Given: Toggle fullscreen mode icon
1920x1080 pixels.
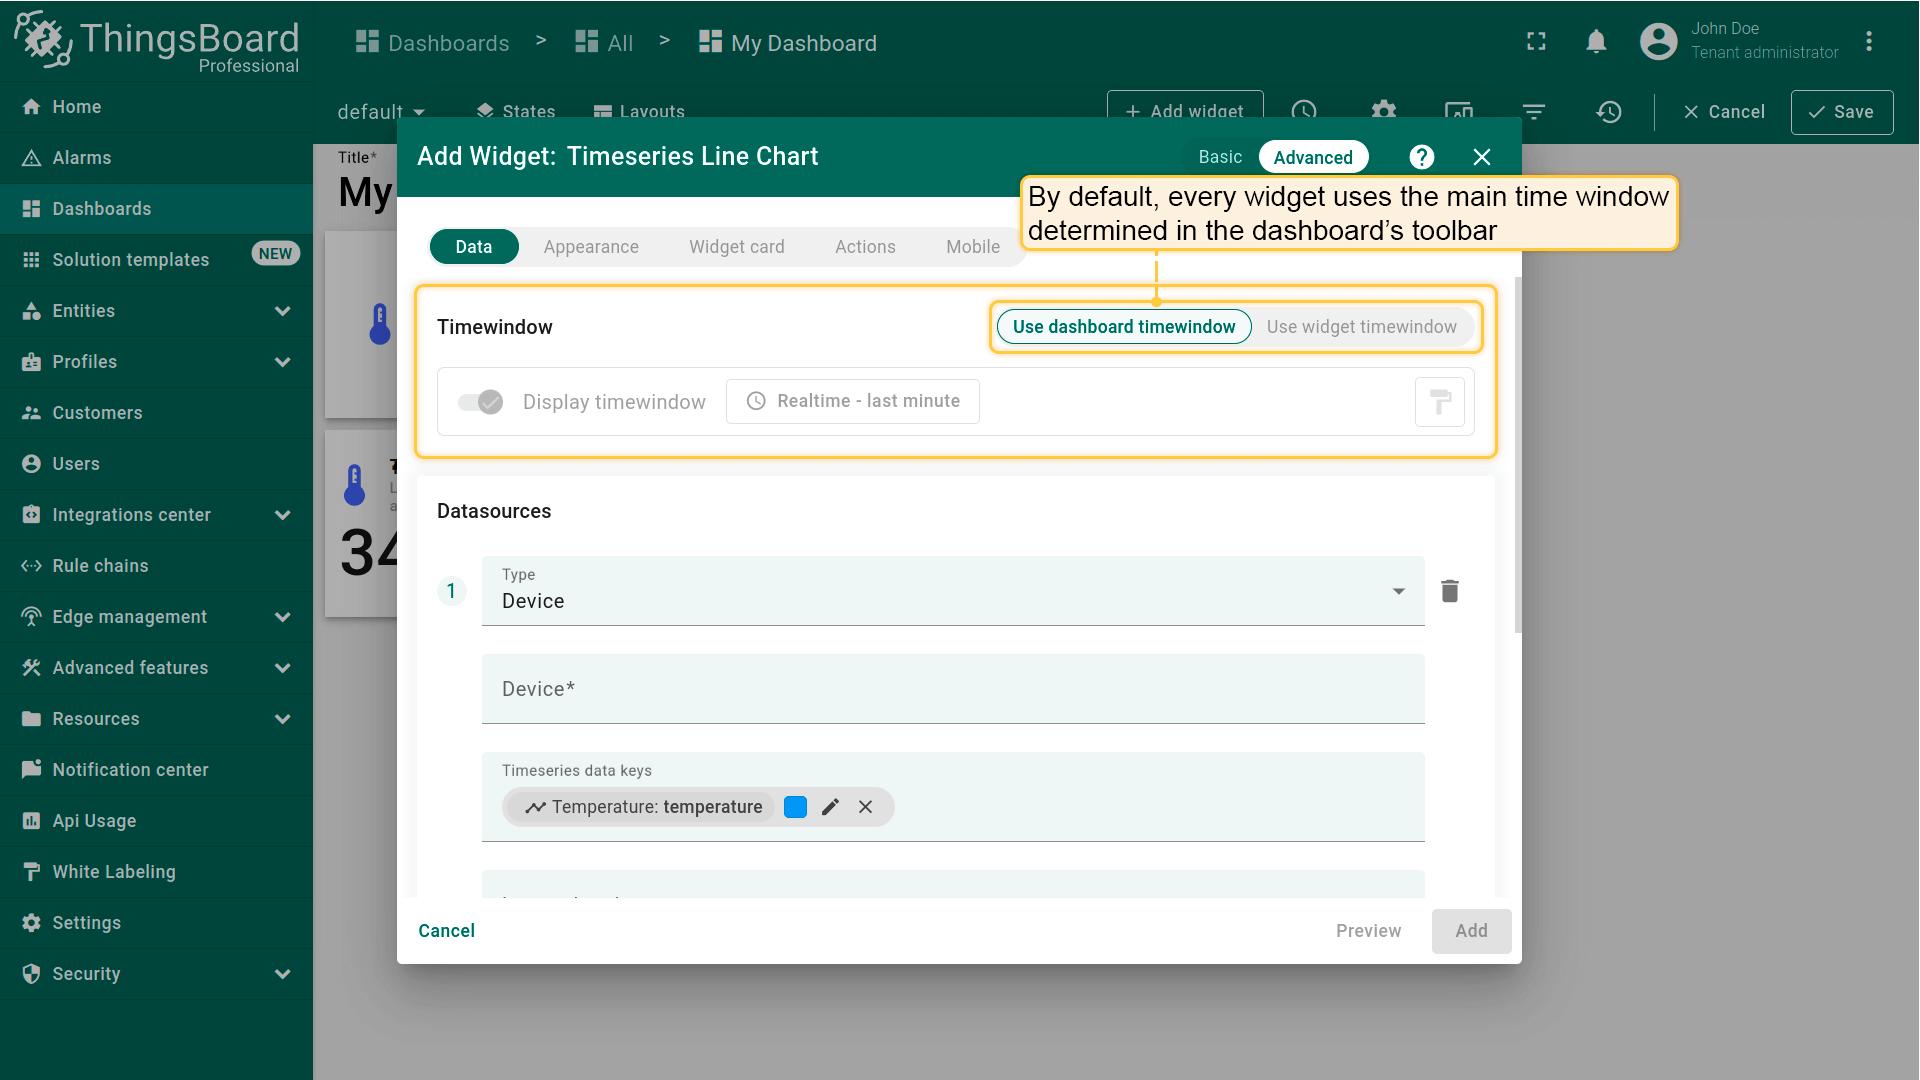Looking at the screenshot, I should [x=1536, y=42].
